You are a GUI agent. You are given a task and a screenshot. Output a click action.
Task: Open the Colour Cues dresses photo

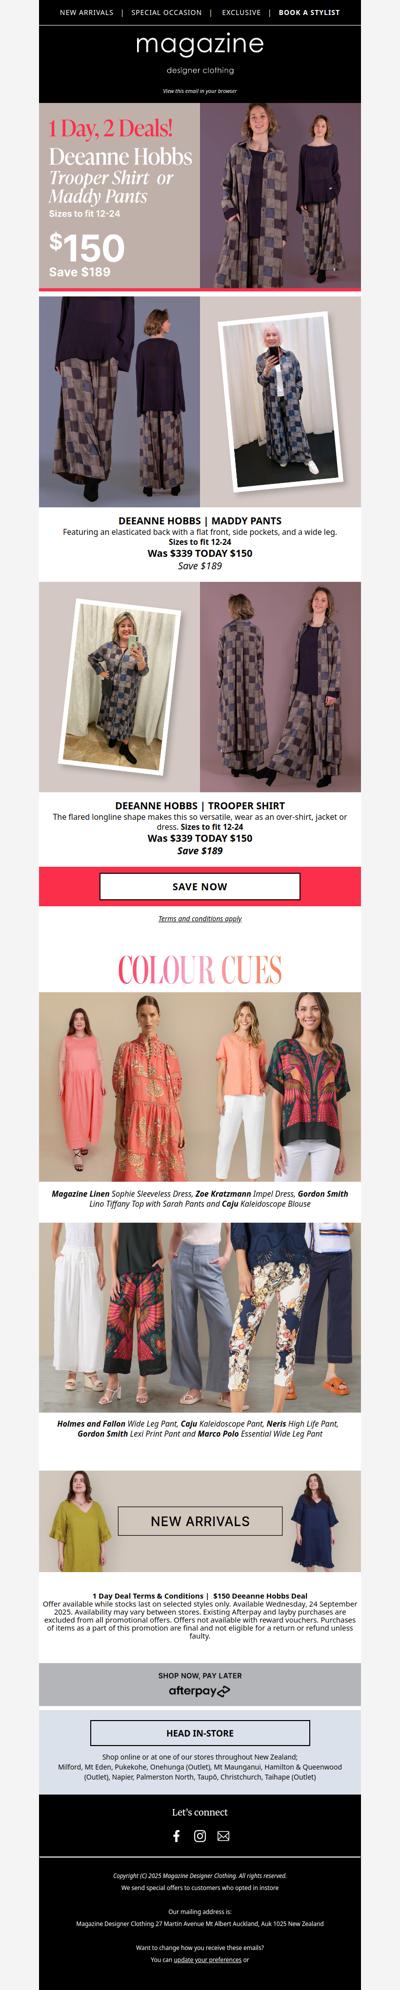(x=200, y=1087)
